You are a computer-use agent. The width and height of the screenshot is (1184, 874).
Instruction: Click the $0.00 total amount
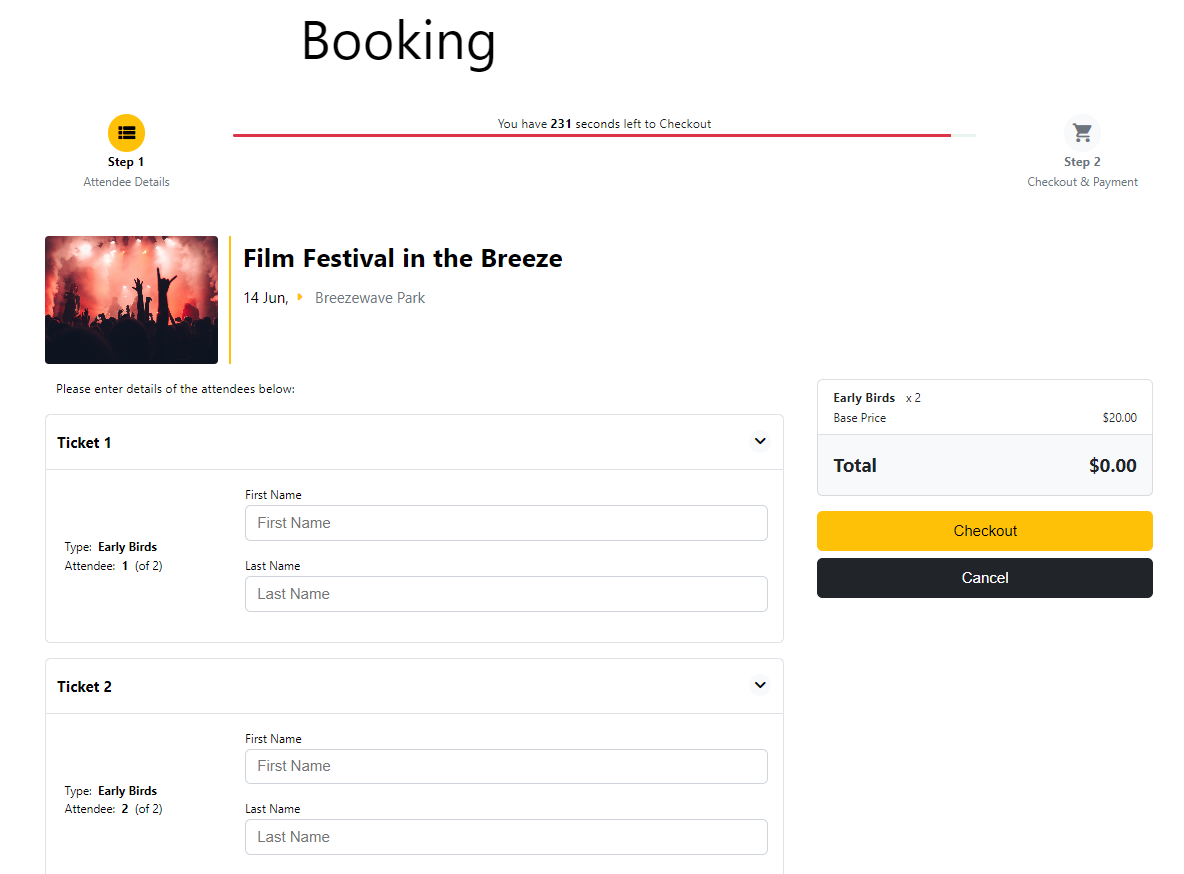[x=1112, y=466]
